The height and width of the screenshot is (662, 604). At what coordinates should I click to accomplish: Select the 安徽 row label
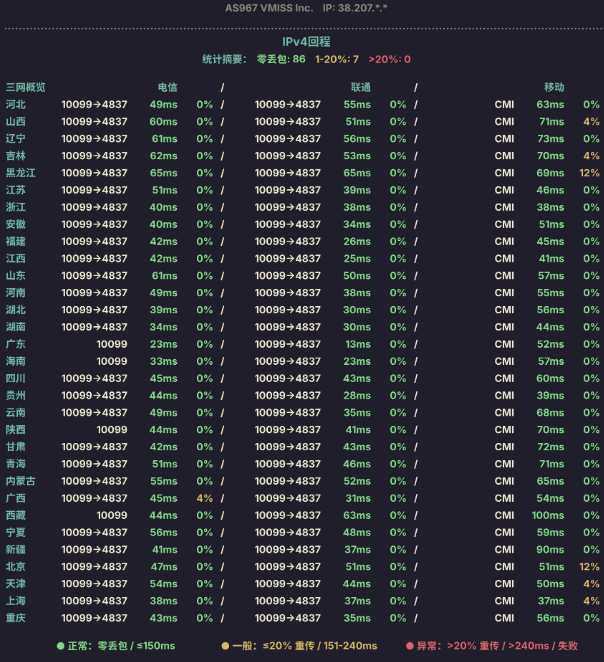pyautogui.click(x=16, y=224)
